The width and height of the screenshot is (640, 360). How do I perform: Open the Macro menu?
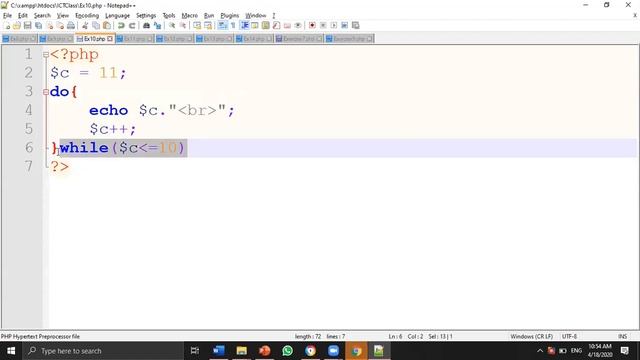click(x=189, y=16)
